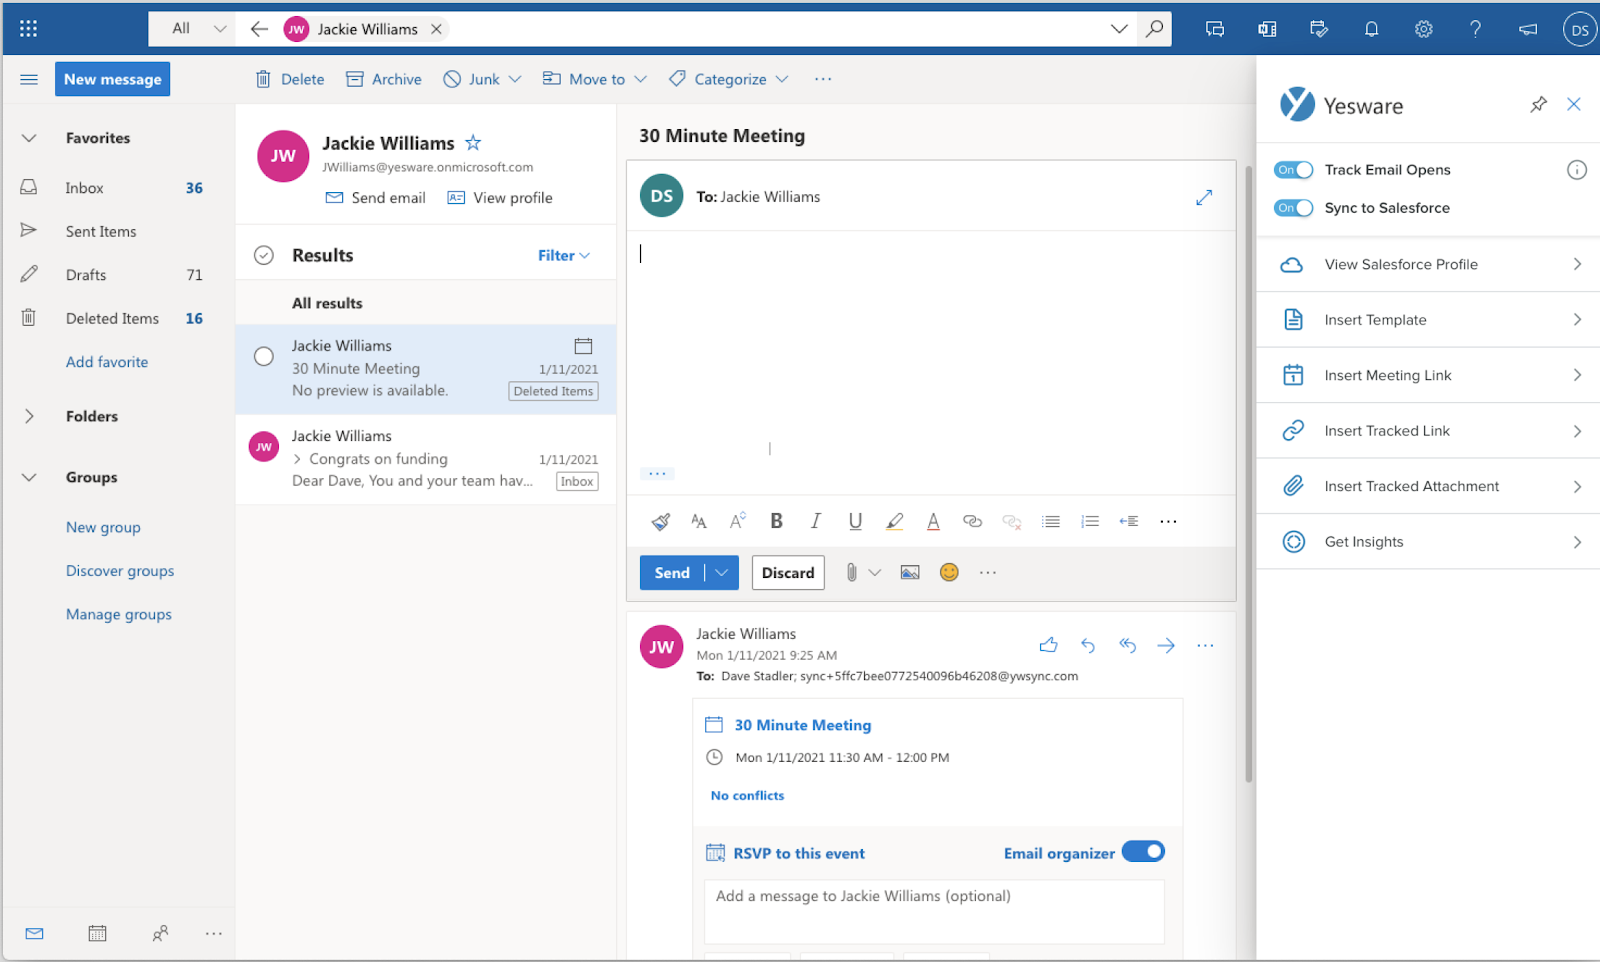Click the insert hyperlink icon
Screen dimensions: 1600x962
pos(972,521)
